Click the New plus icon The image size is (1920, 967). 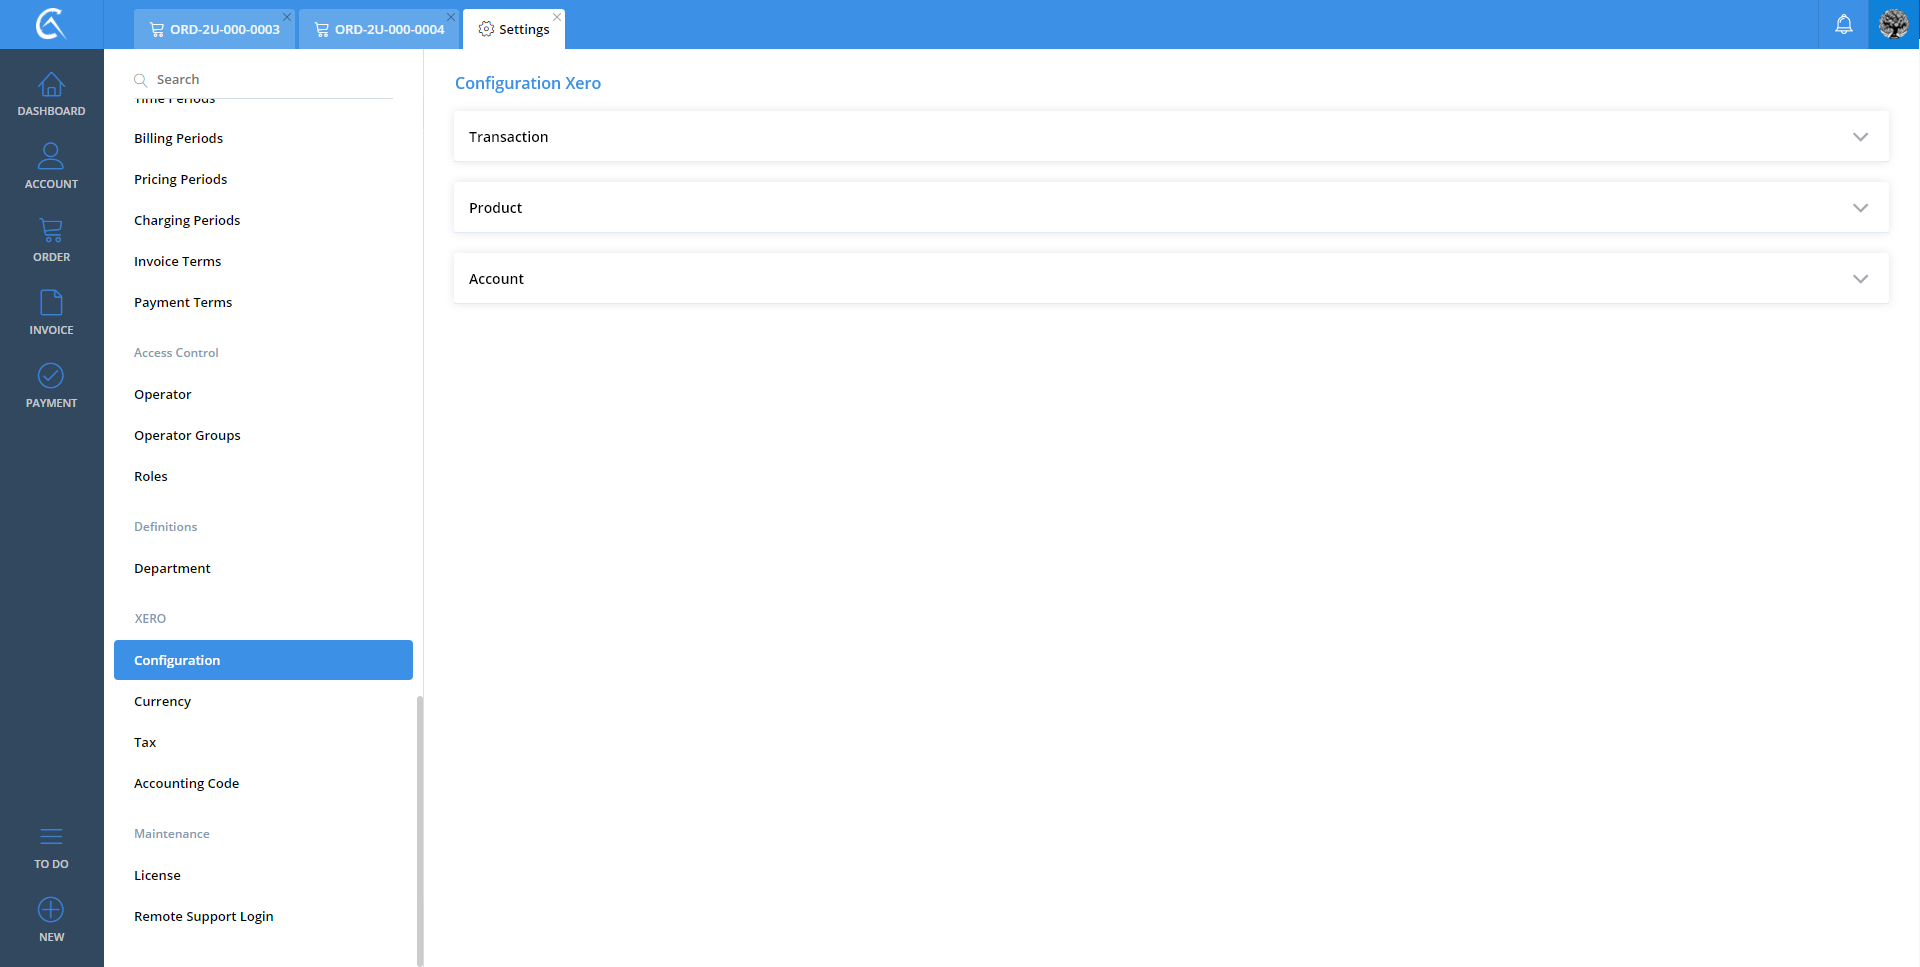[x=51, y=910]
